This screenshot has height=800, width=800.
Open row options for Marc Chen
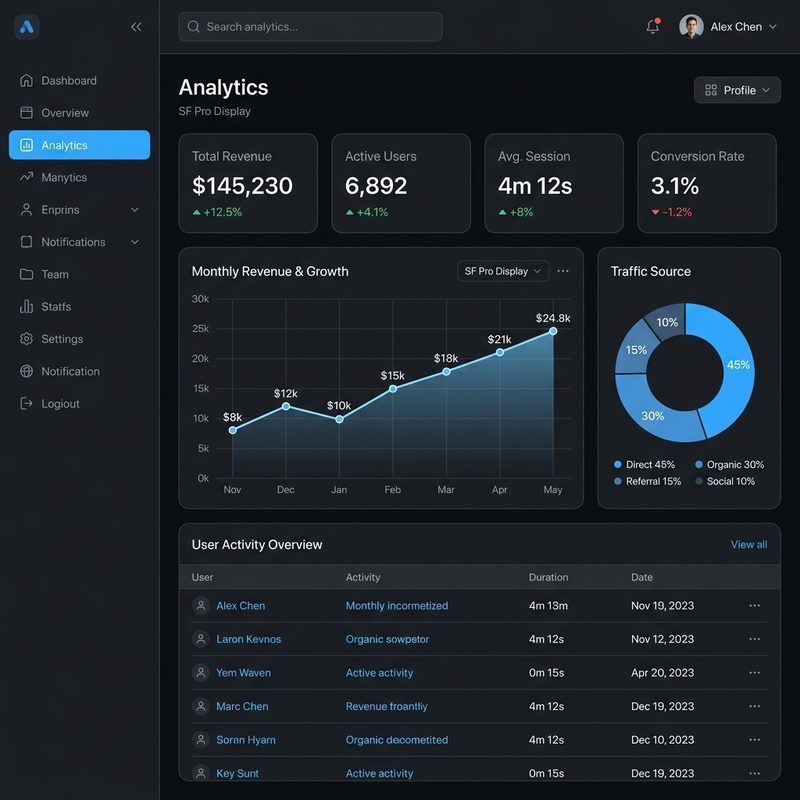[755, 706]
